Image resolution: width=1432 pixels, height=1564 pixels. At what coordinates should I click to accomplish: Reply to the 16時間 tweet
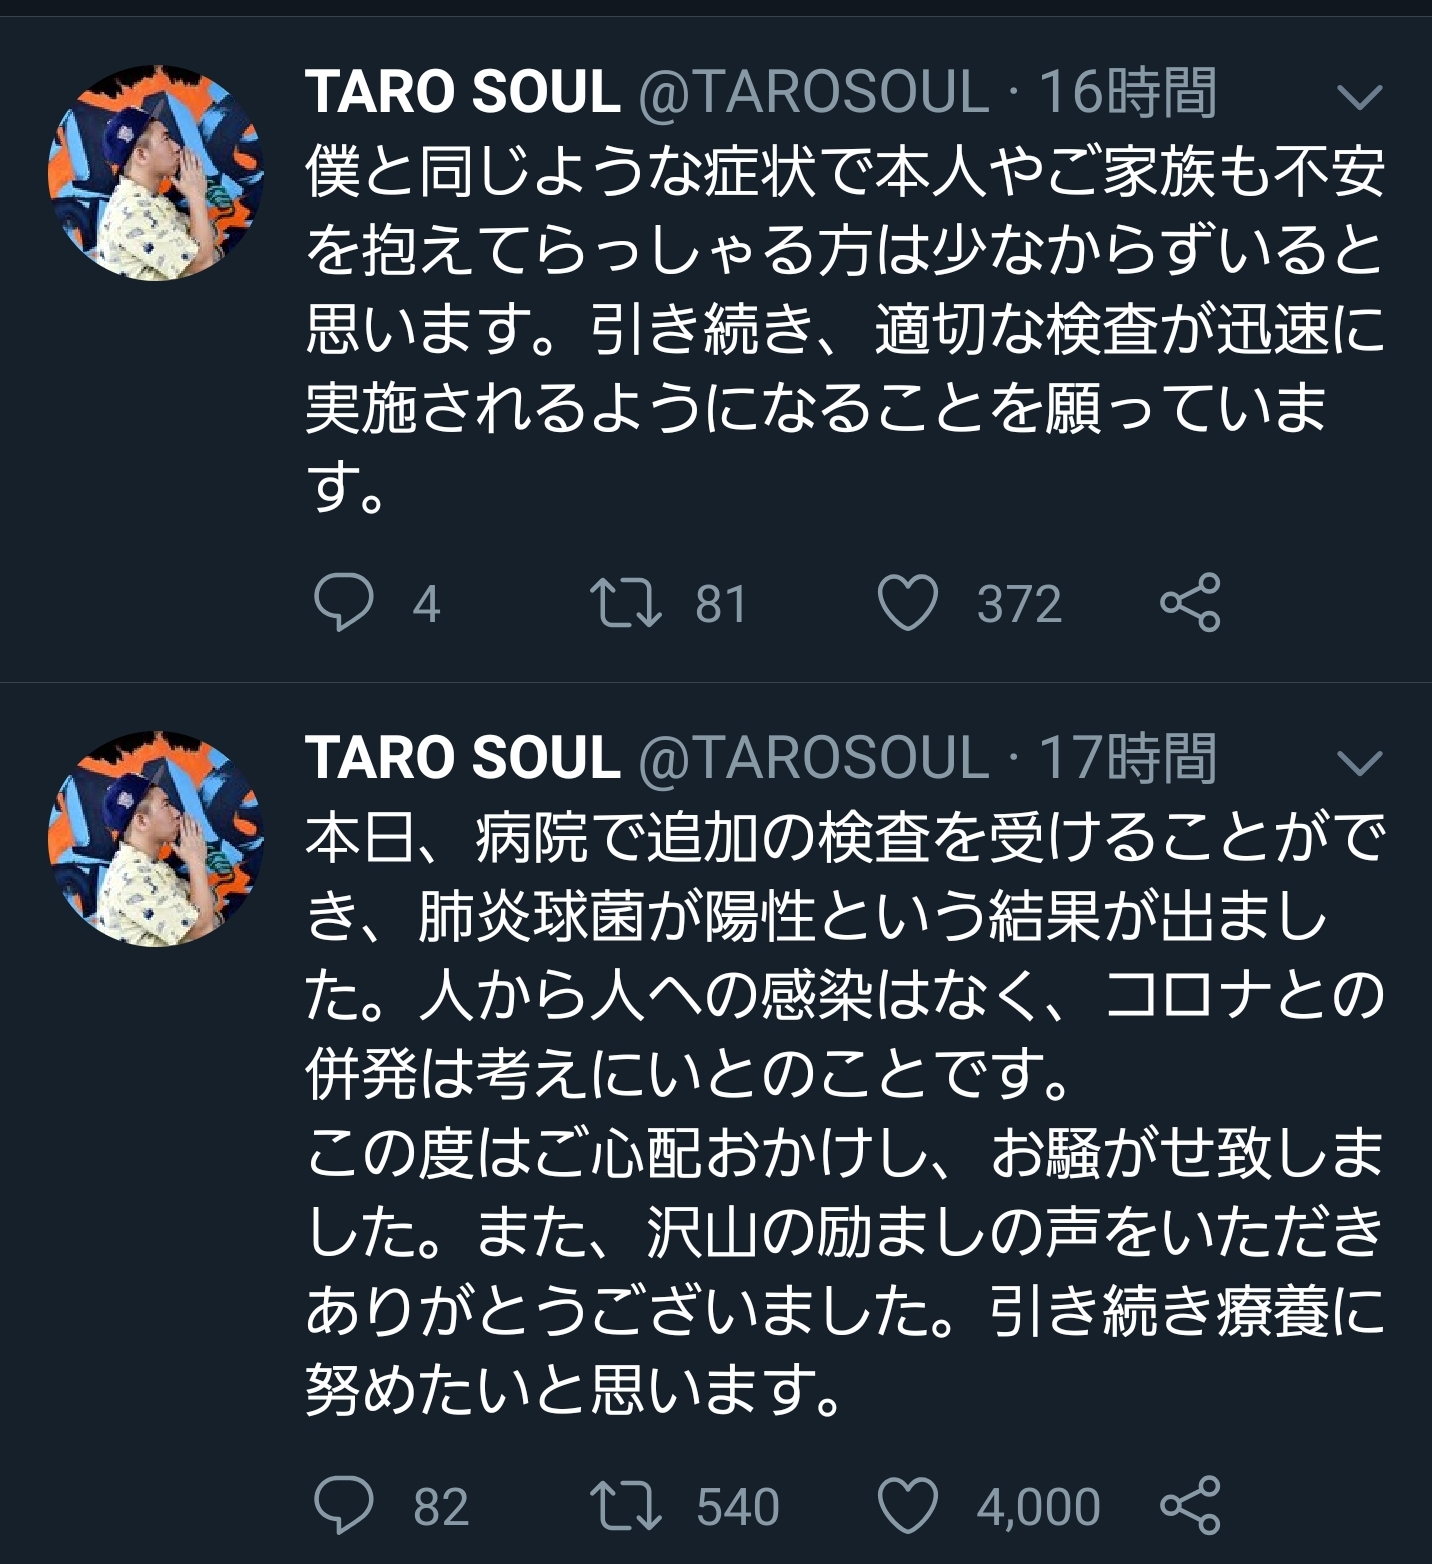(343, 603)
